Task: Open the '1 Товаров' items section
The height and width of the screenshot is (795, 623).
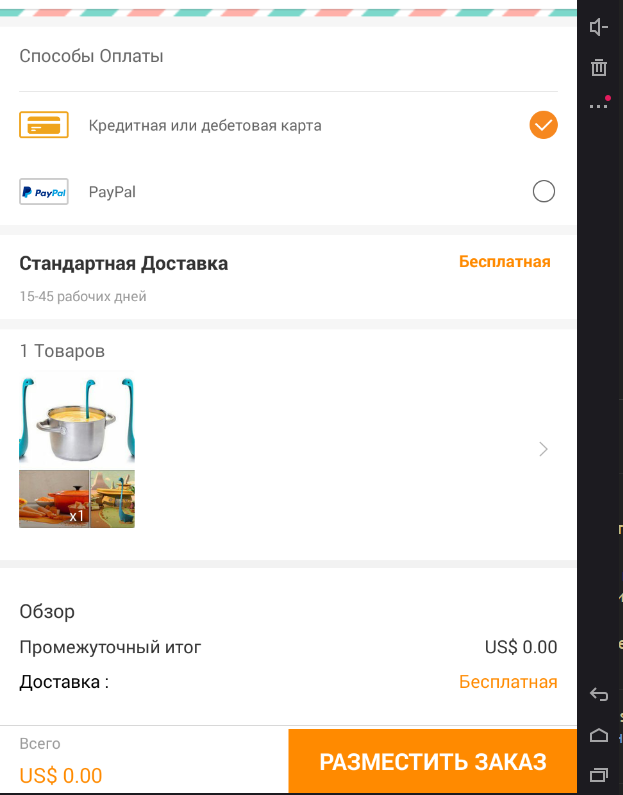Action: pyautogui.click(x=62, y=351)
